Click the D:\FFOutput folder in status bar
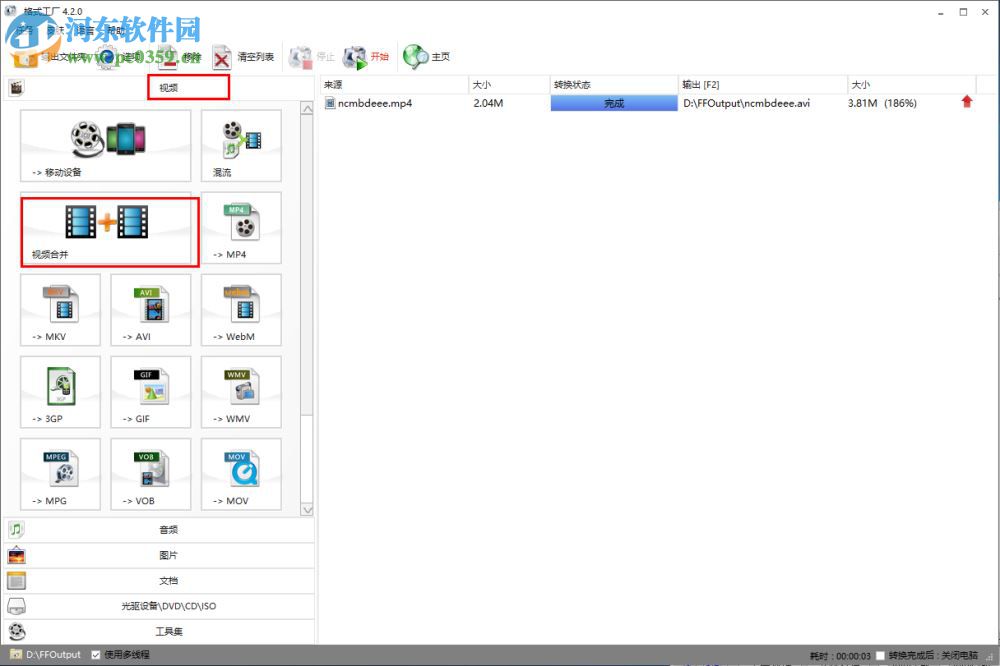 (46, 655)
